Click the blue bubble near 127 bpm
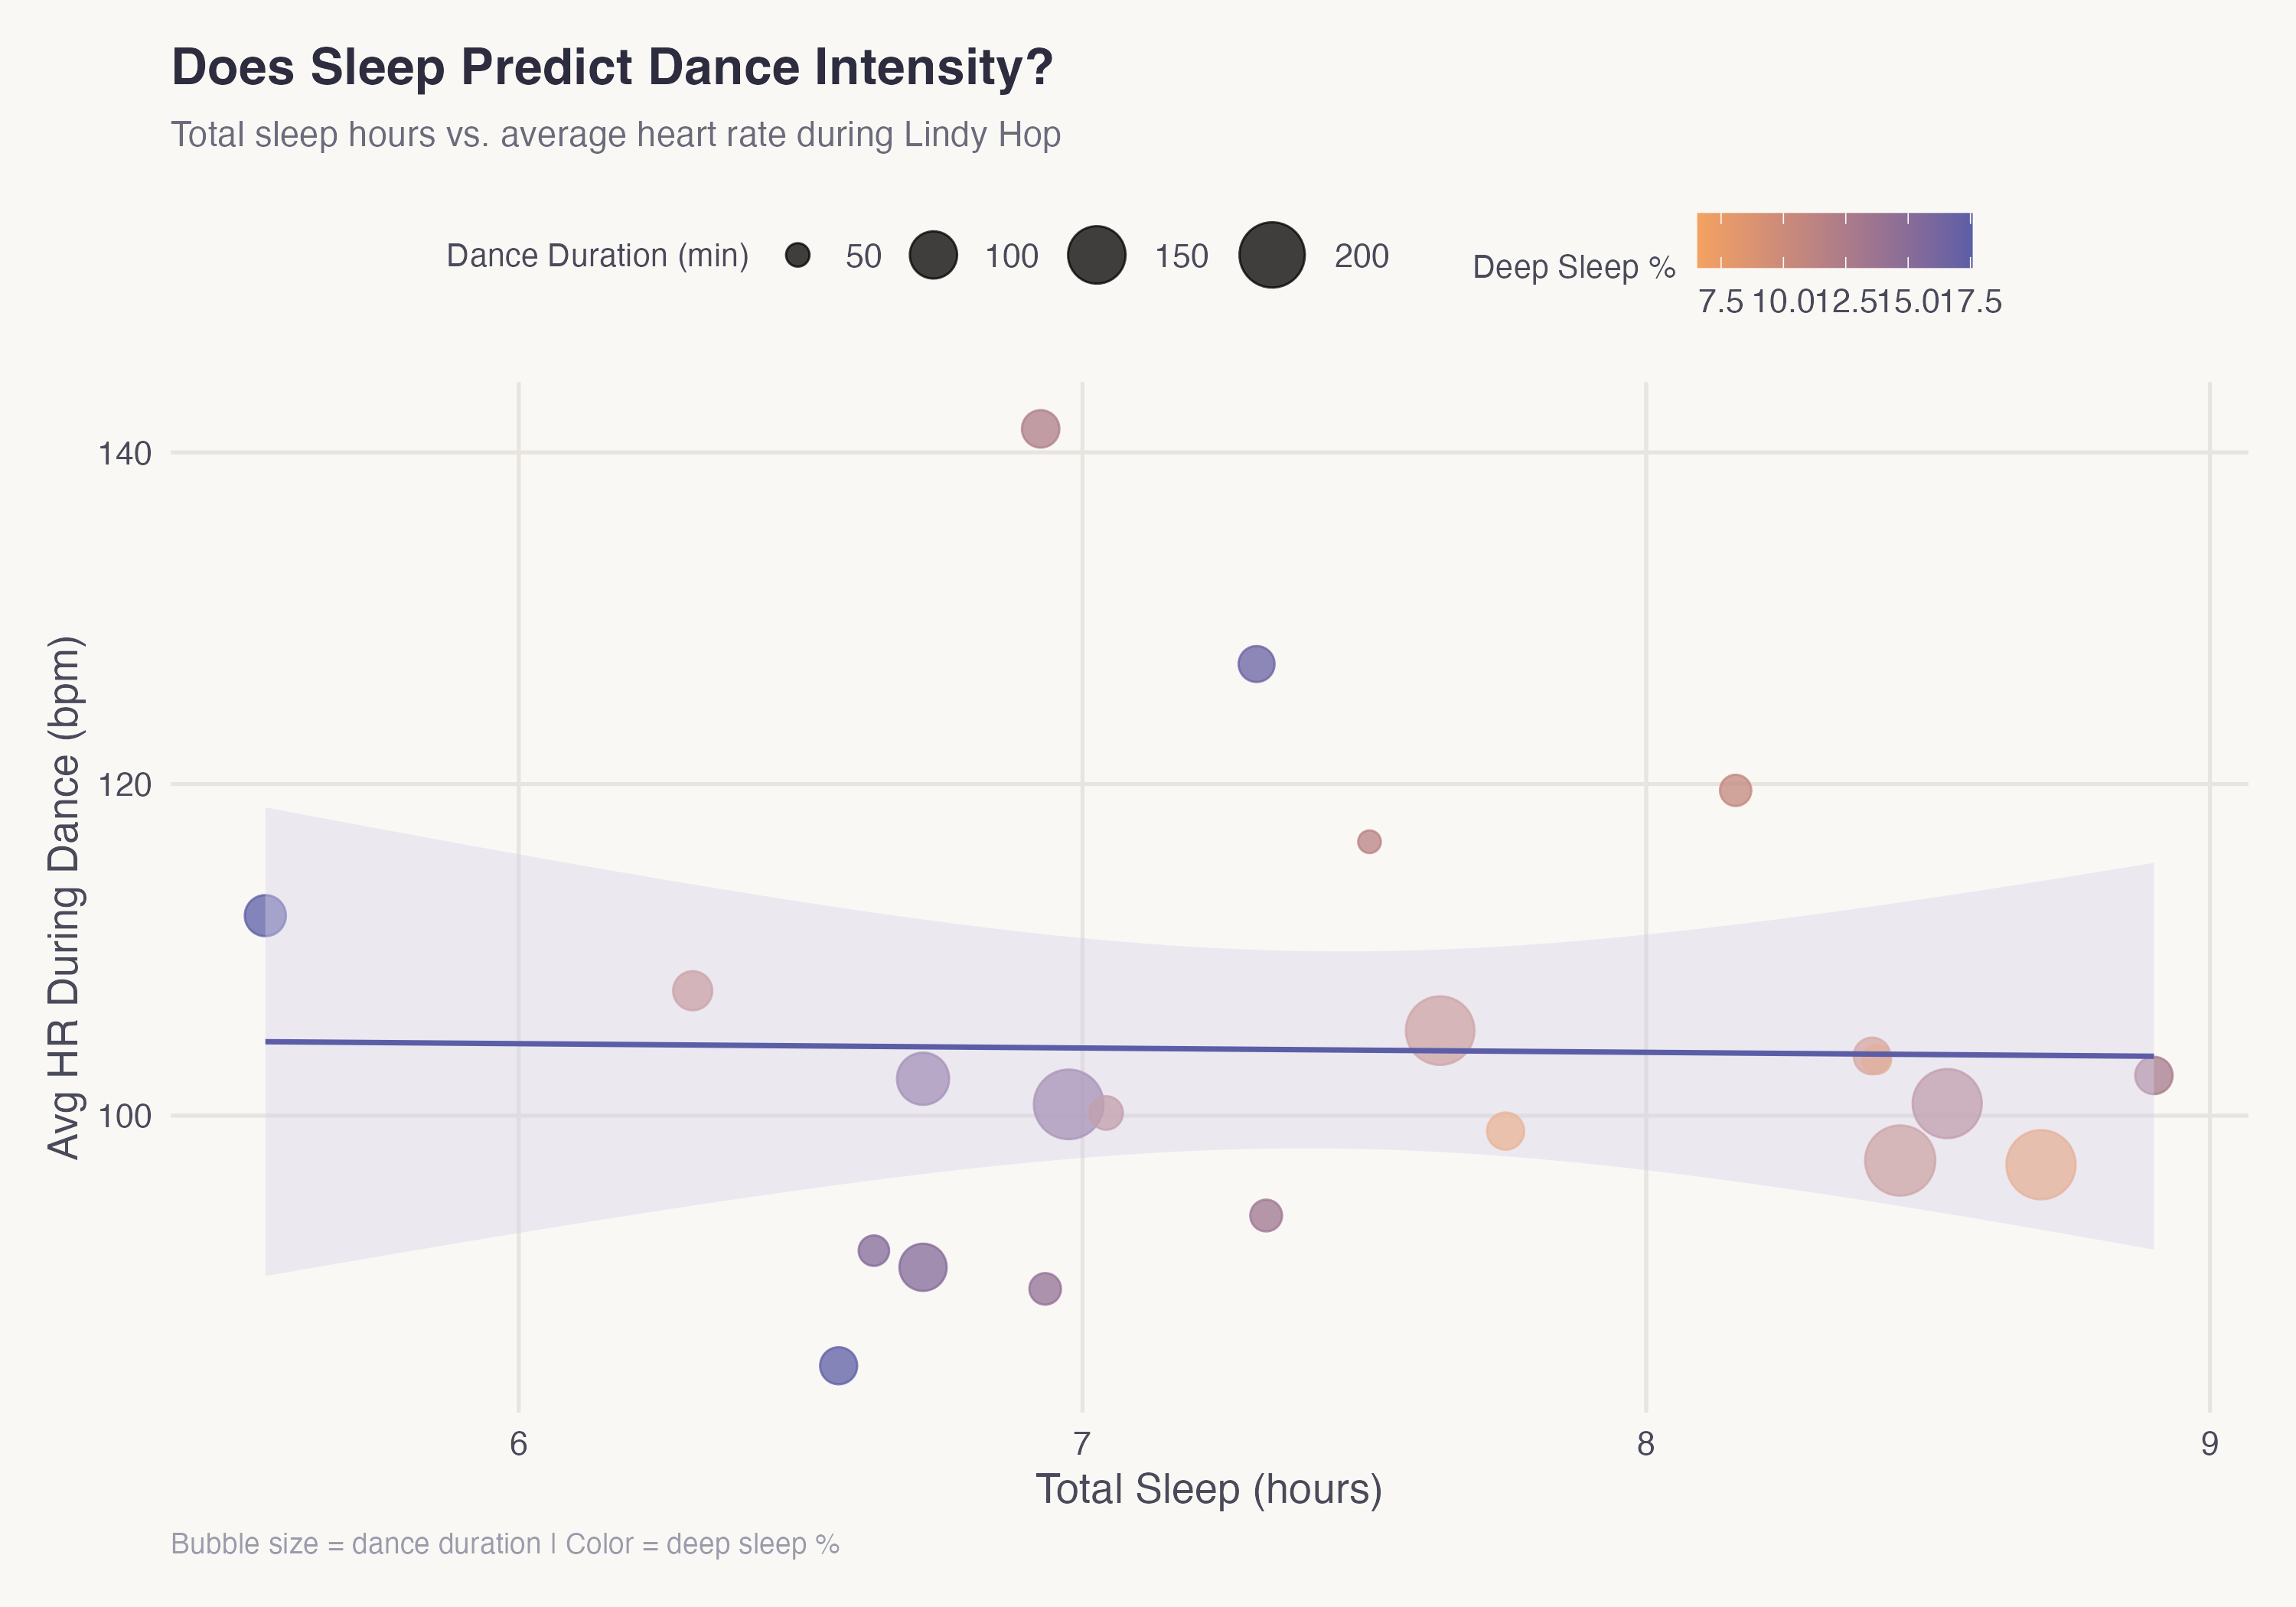 1256,664
